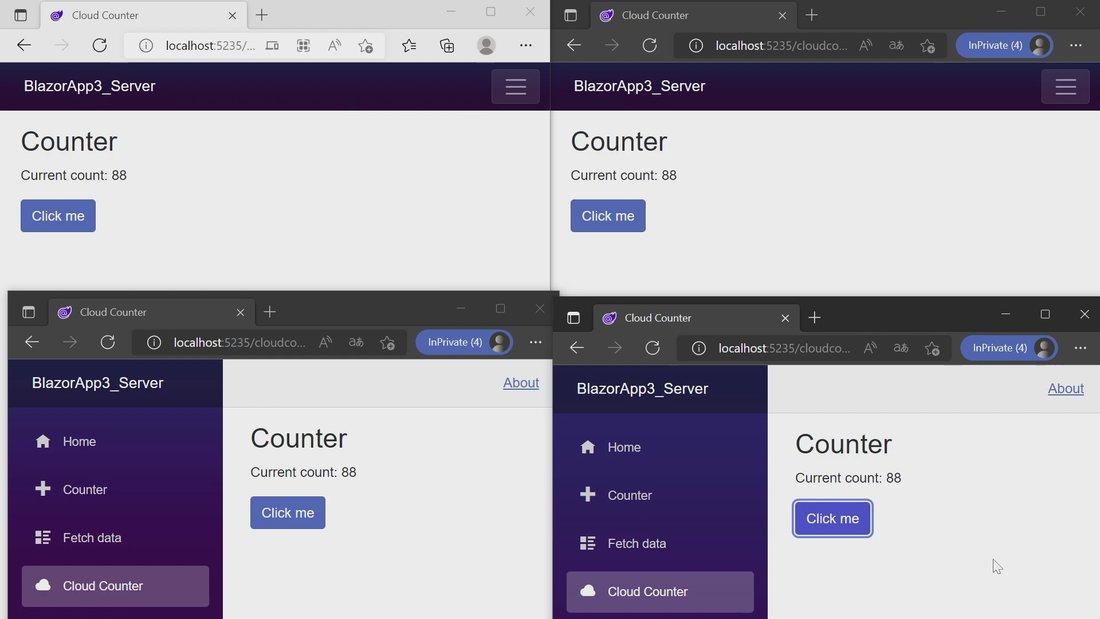Open read aloud in top-left window address bar
This screenshot has height=619, width=1100.
pyautogui.click(x=335, y=46)
